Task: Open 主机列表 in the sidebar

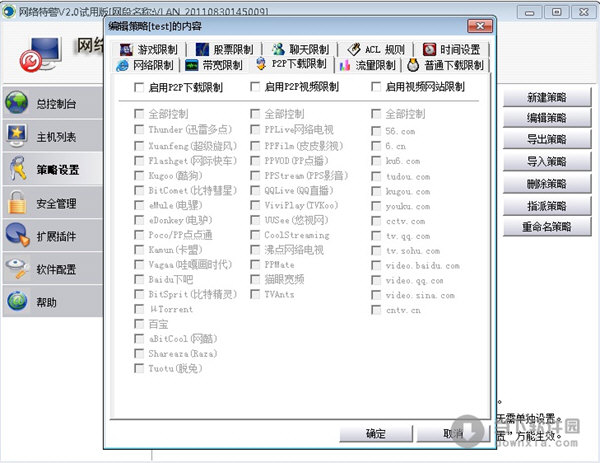Action: [x=53, y=136]
